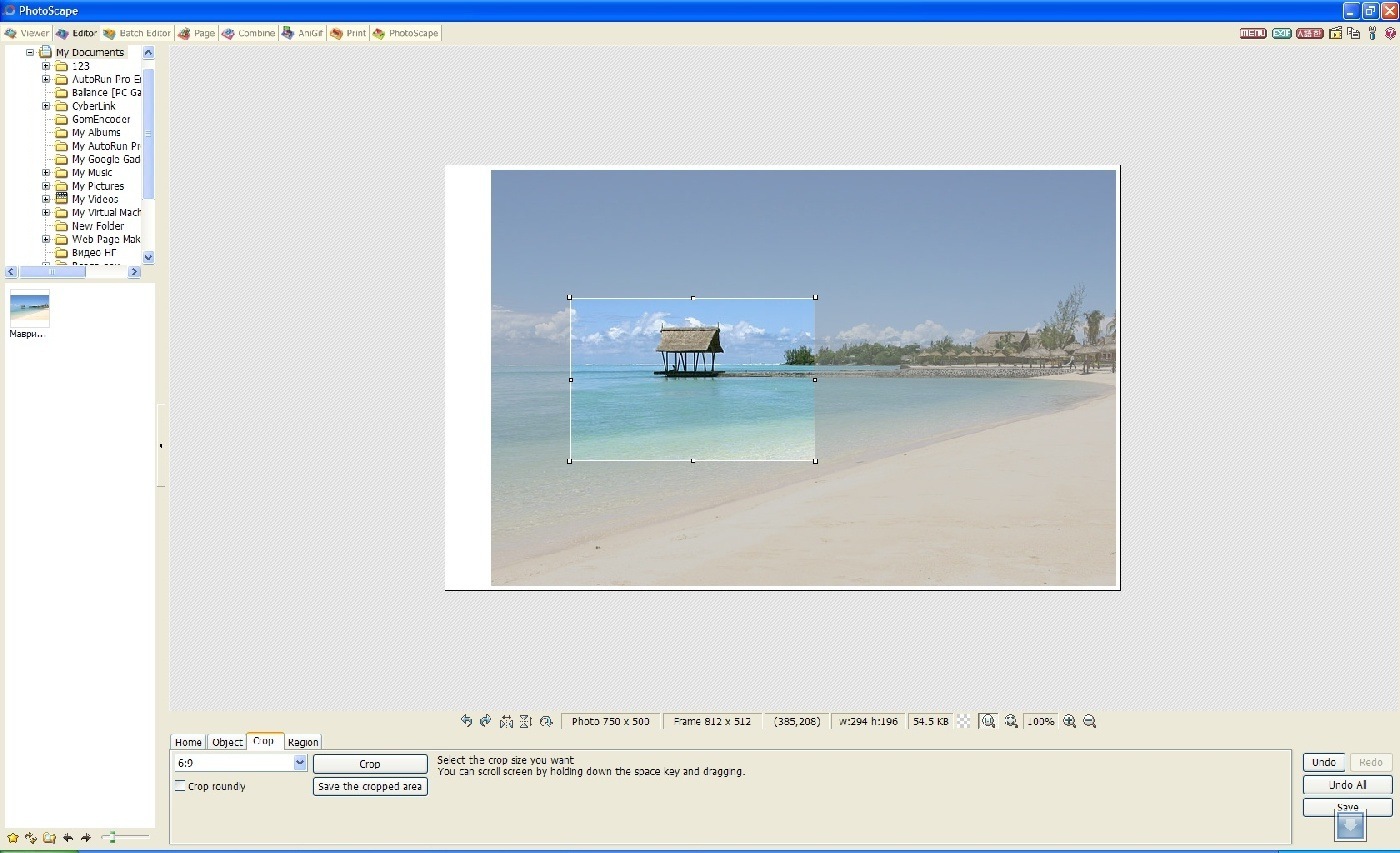Click the Undo button
Screen dimensions: 1400x853
click(1324, 762)
